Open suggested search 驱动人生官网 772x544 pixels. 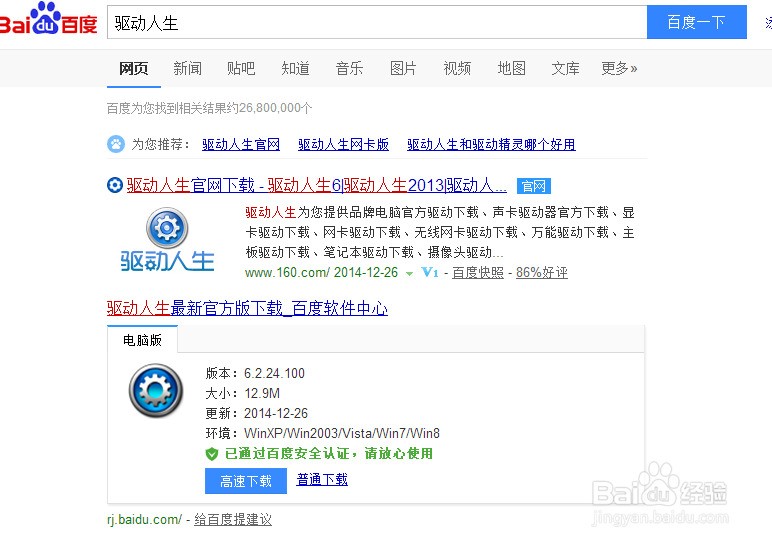click(x=241, y=145)
